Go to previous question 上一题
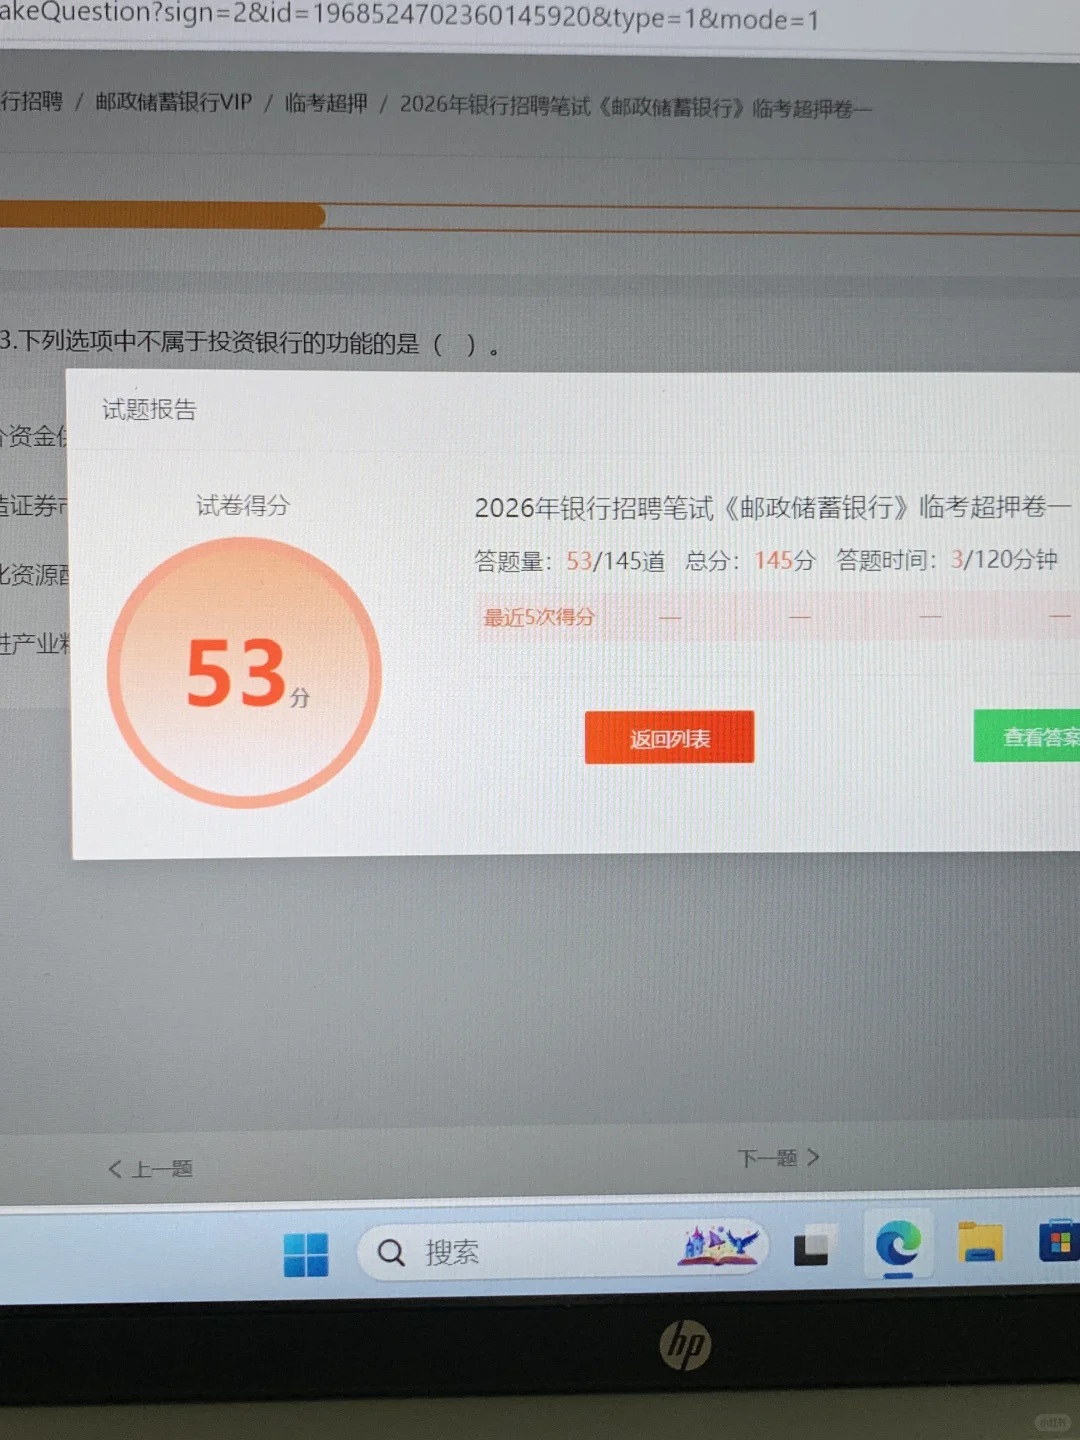This screenshot has width=1080, height=1440. coord(151,1168)
